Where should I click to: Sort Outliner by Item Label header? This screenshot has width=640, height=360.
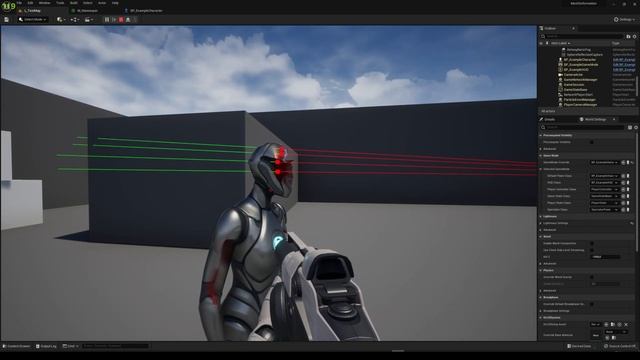[560, 43]
